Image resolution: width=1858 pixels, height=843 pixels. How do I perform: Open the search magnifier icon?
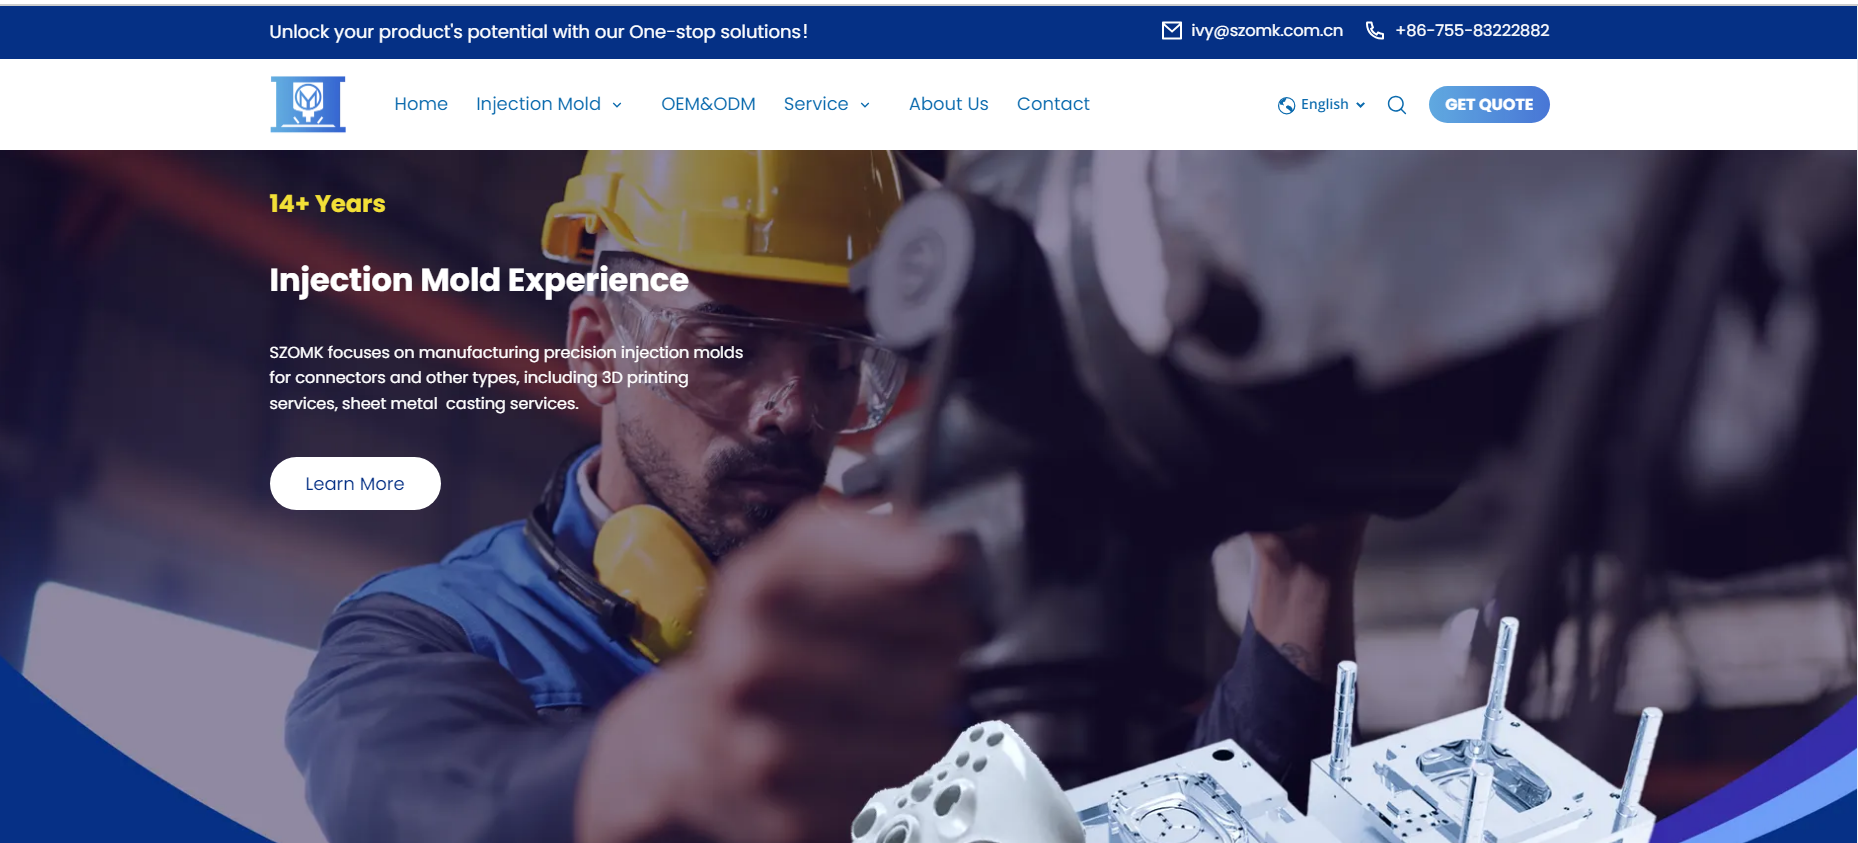point(1397,105)
